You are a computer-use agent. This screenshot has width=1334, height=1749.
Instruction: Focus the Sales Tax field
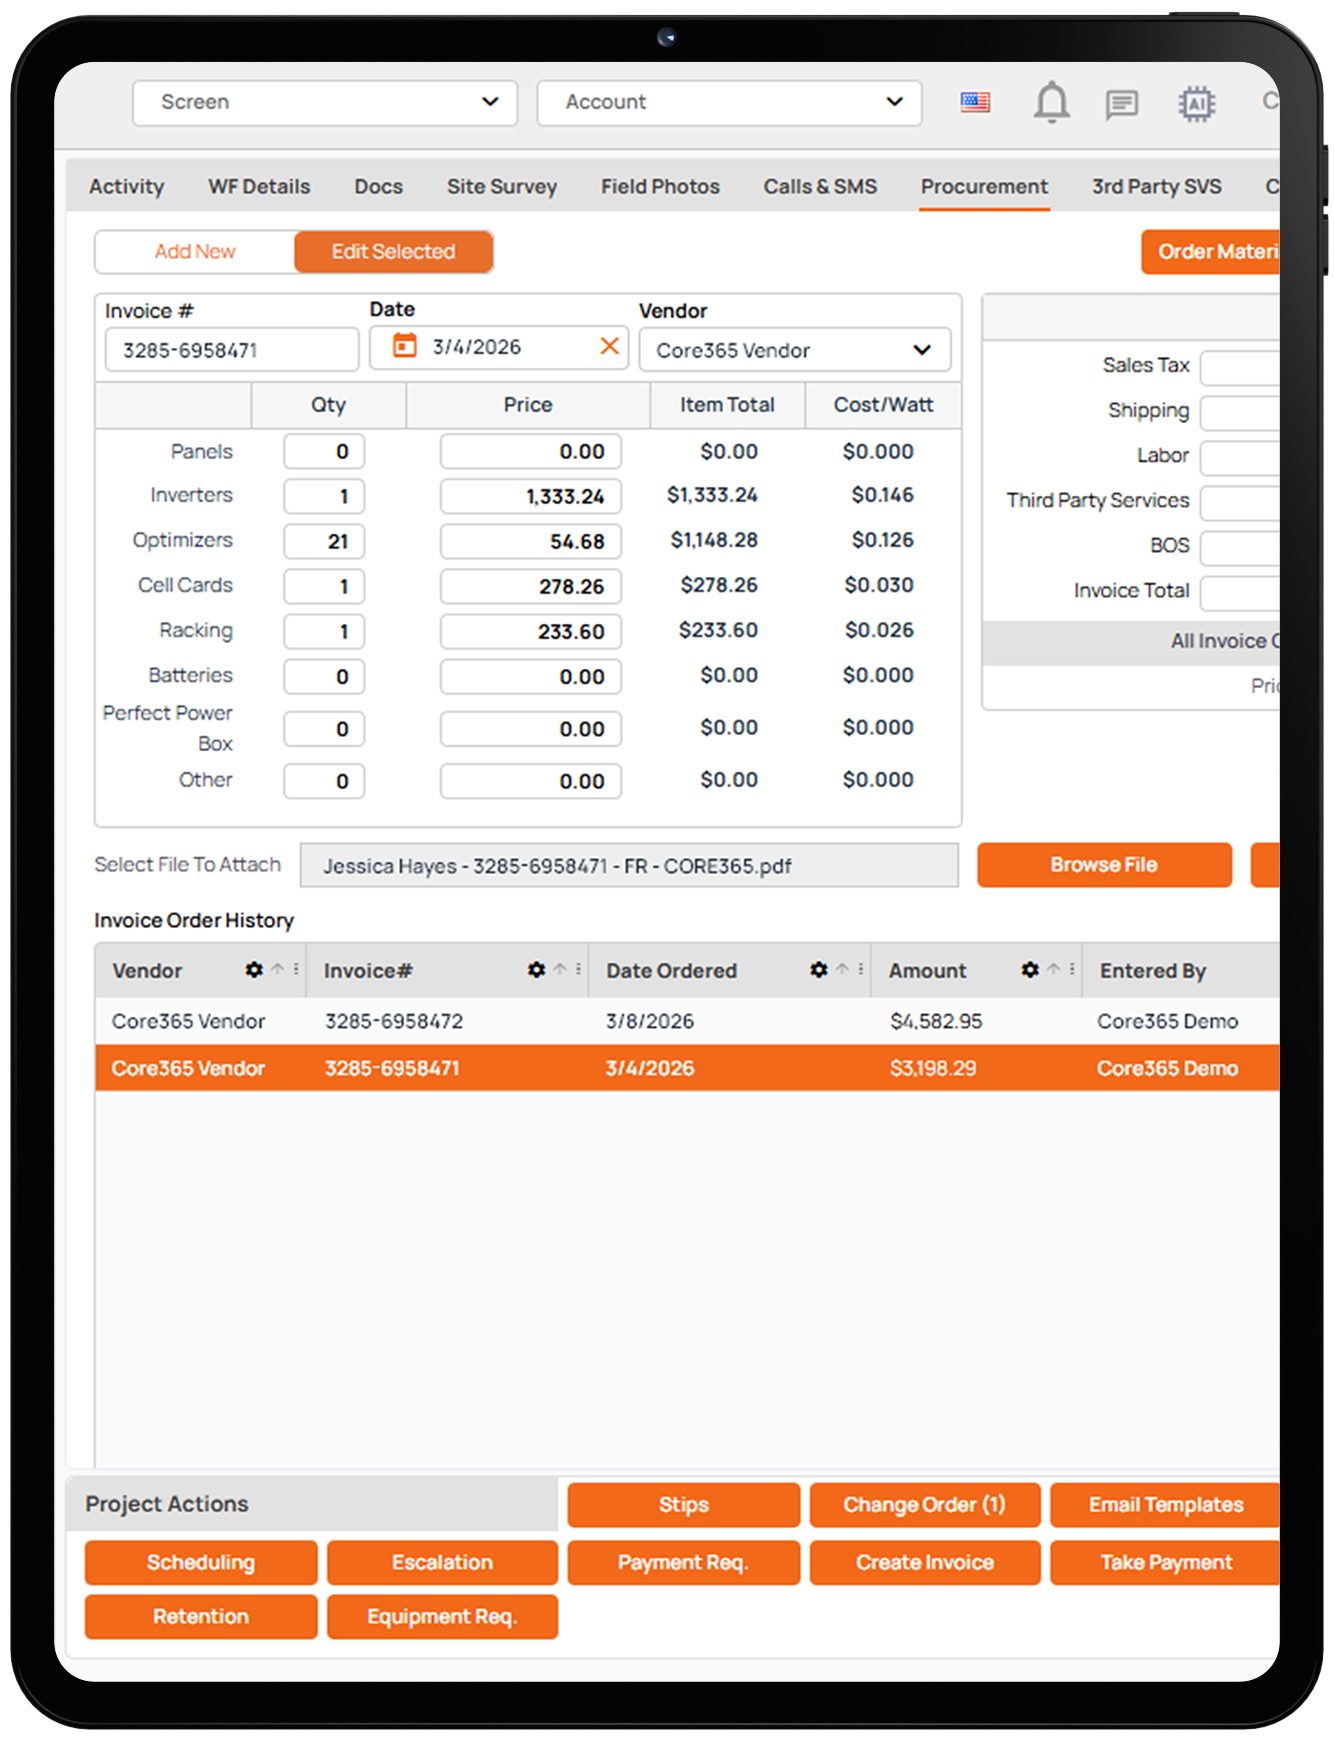coord(1240,367)
